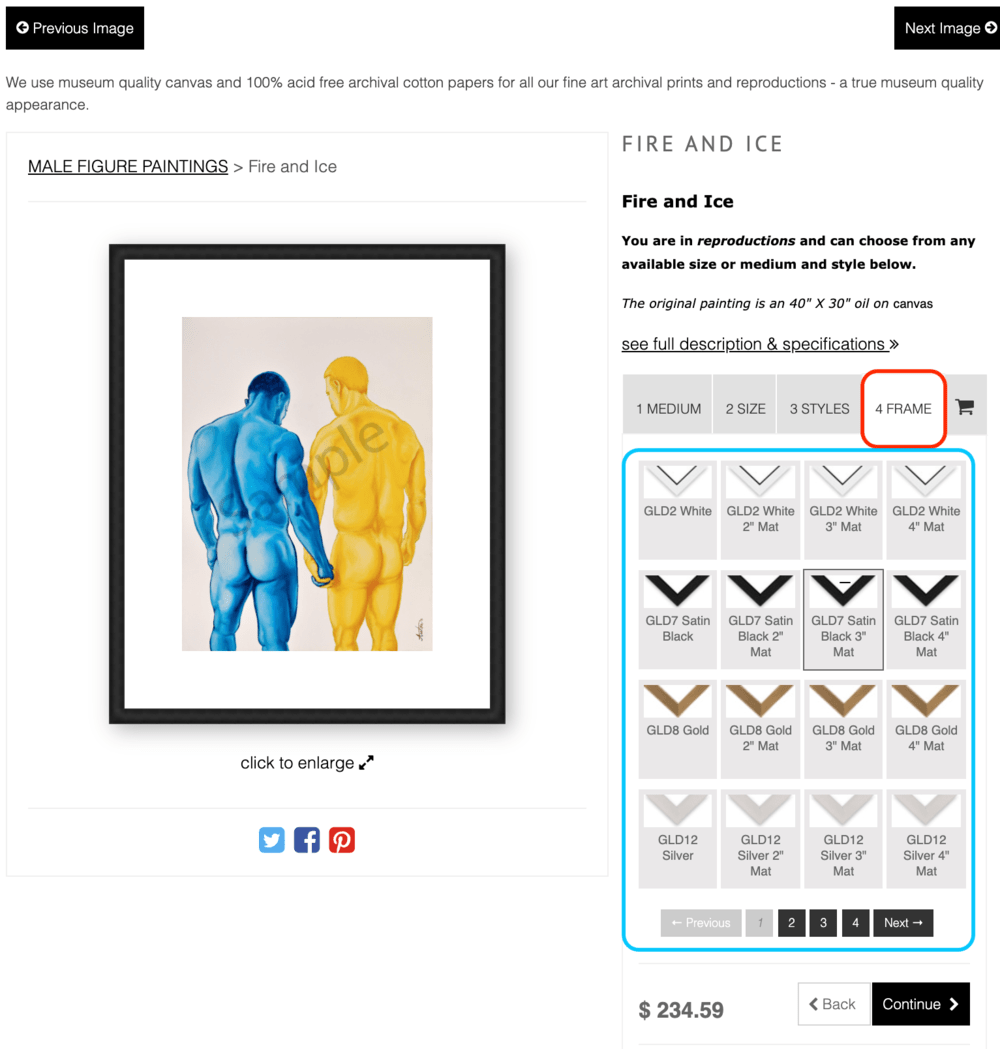Share on Facebook icon
The width and height of the screenshot is (1000, 1049).
[x=307, y=840]
